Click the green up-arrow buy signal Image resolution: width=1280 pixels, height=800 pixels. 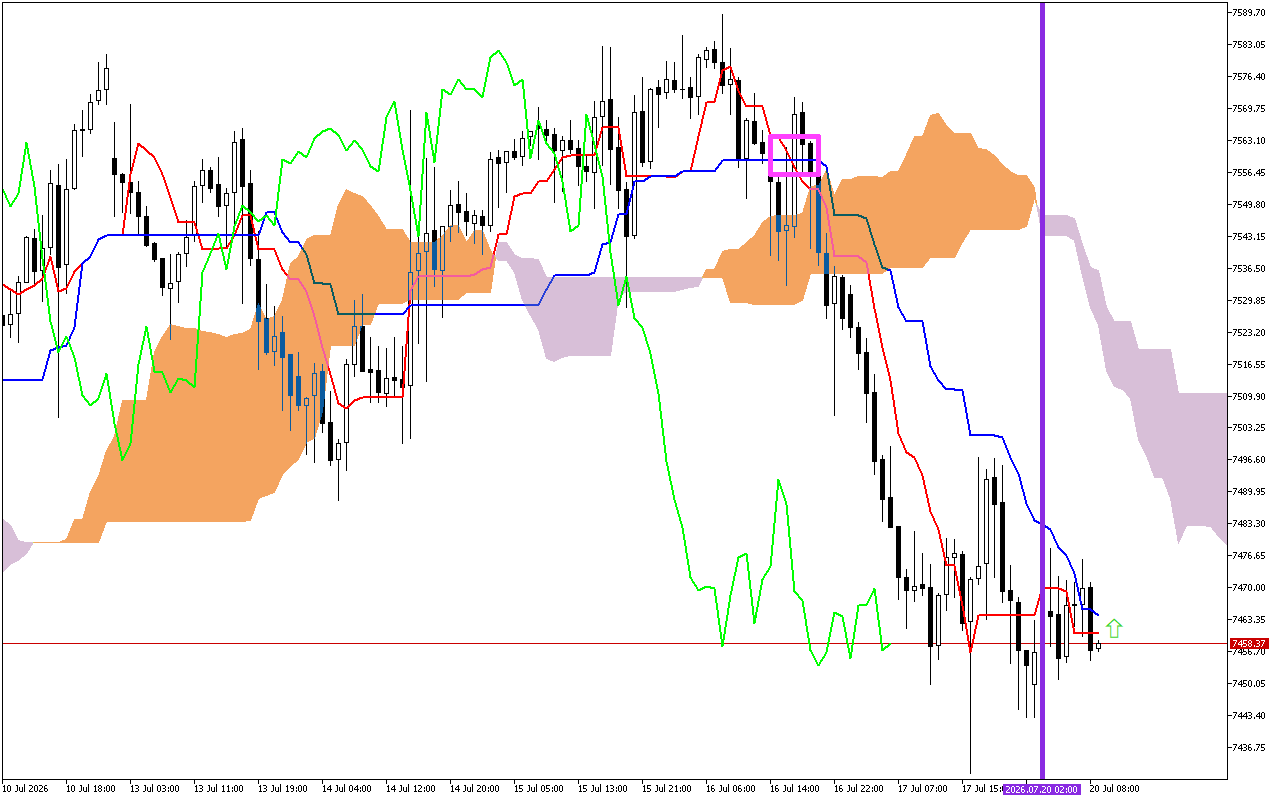pyautogui.click(x=1114, y=628)
